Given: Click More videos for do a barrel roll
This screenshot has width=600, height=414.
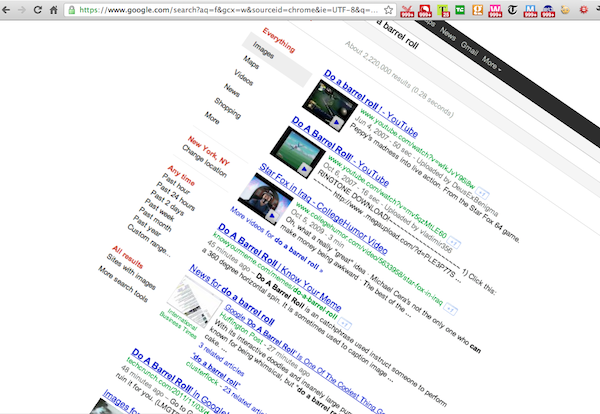Looking at the screenshot, I should [276, 240].
